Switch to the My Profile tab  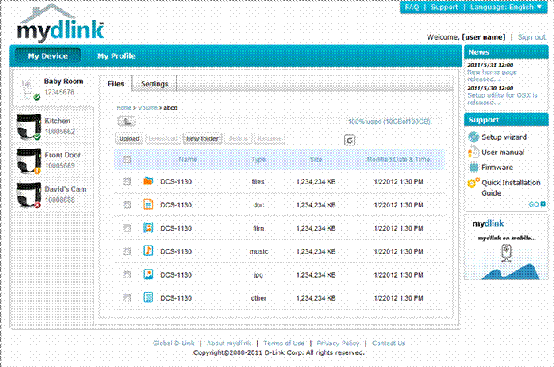pos(116,56)
